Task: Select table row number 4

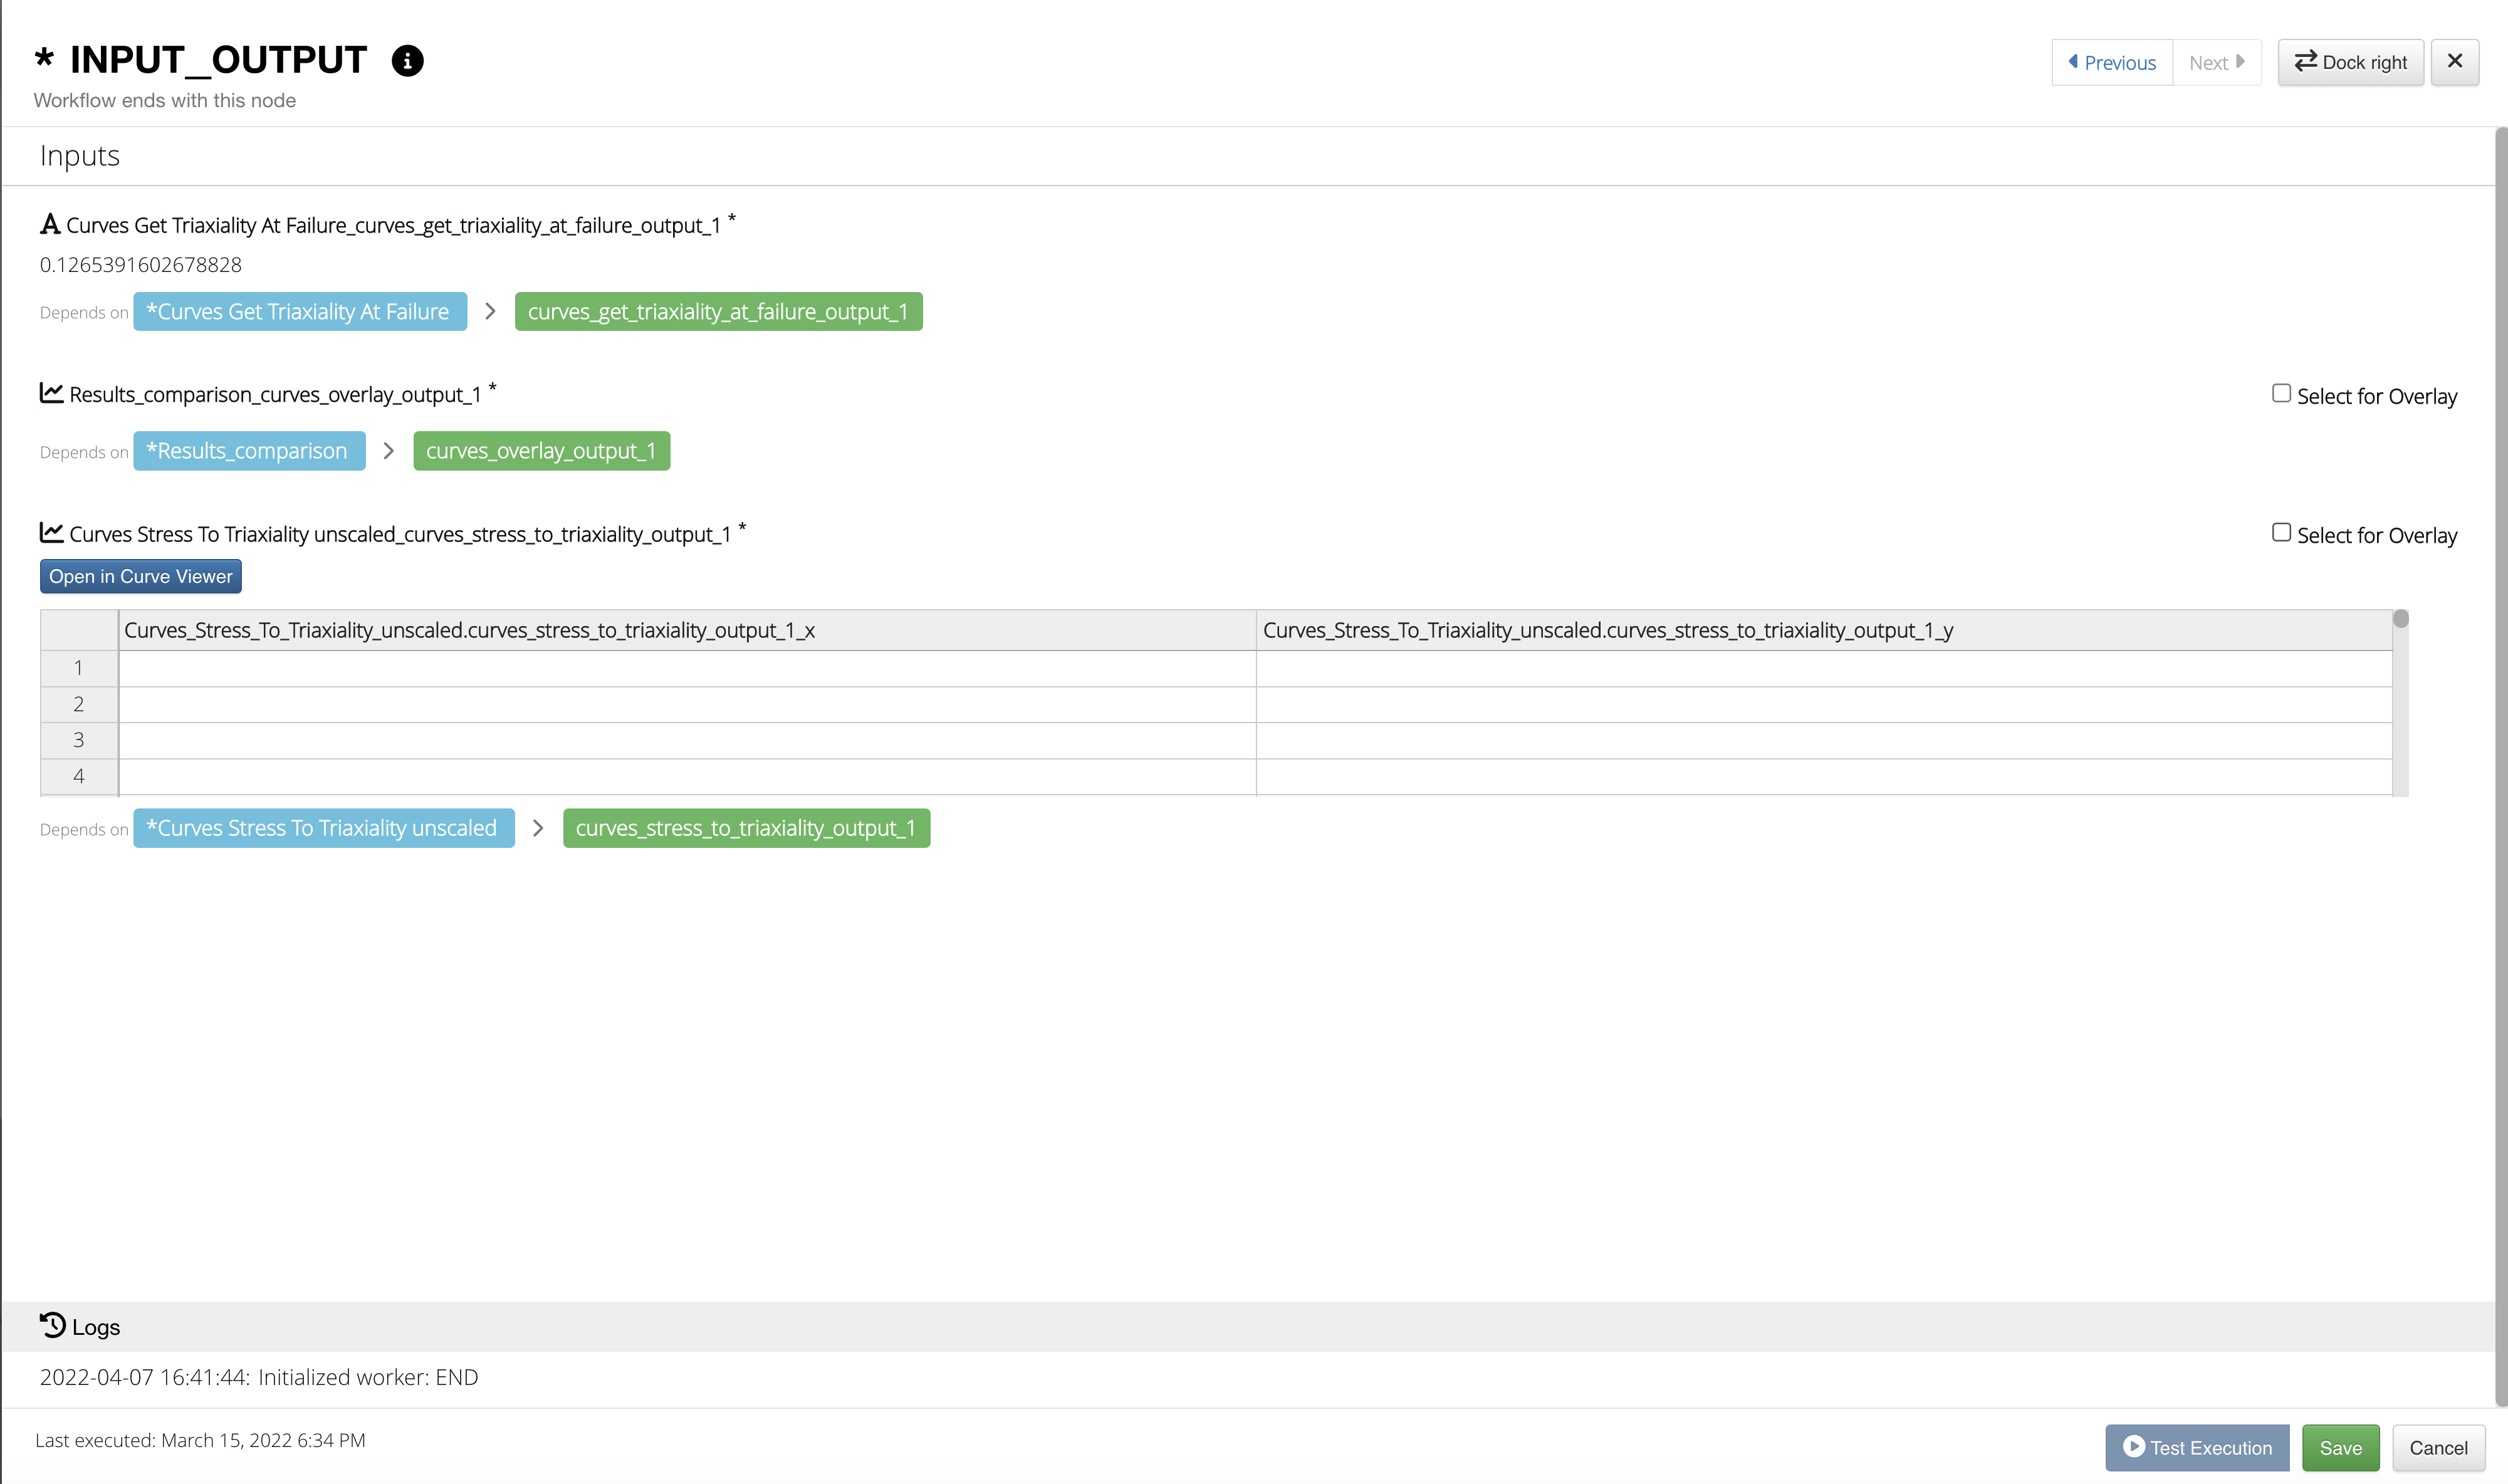Action: coord(79,776)
